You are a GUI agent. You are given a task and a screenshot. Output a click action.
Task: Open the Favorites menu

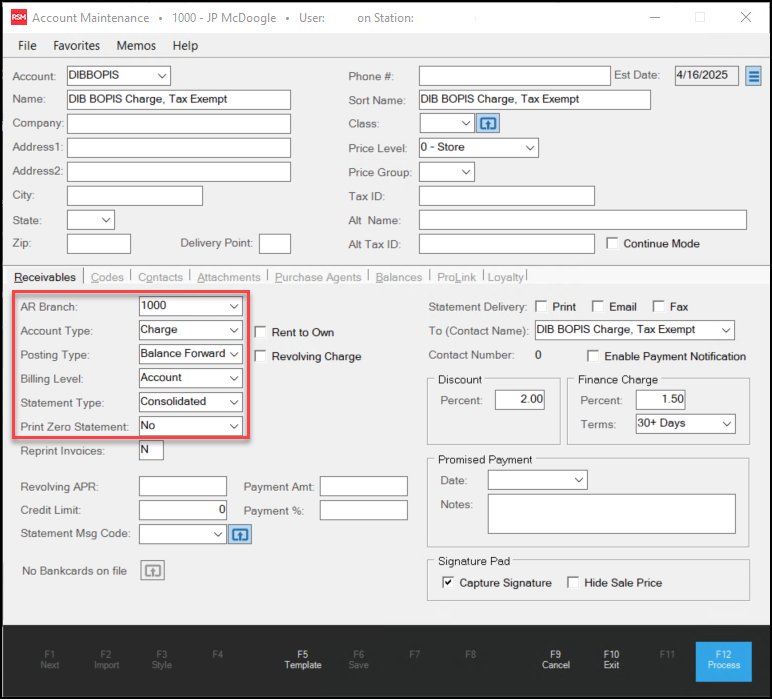[76, 46]
